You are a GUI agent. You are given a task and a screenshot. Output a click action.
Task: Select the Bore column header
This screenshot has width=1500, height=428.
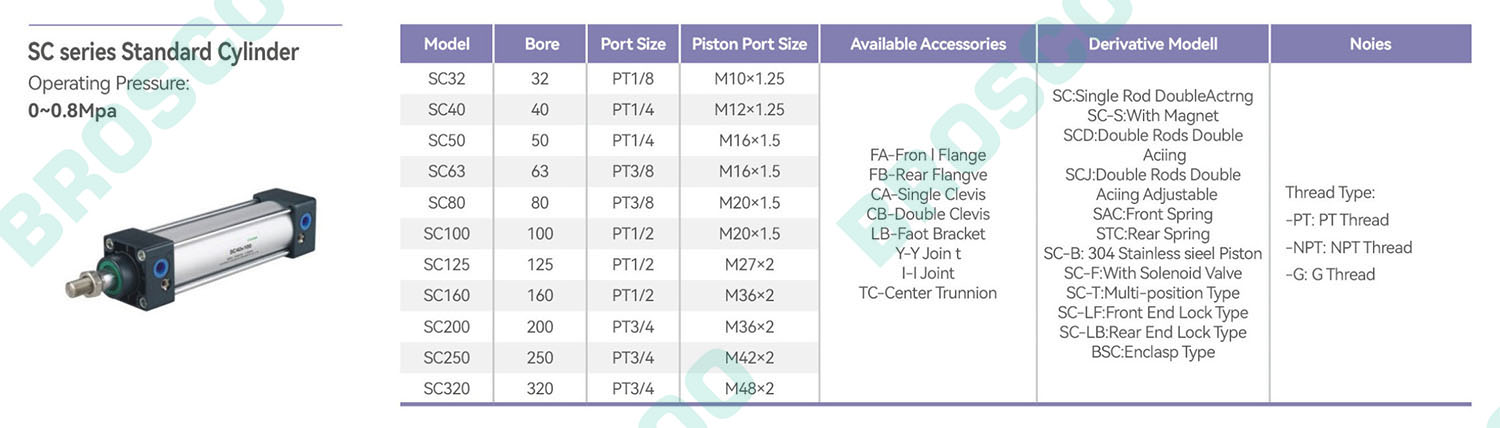point(541,44)
